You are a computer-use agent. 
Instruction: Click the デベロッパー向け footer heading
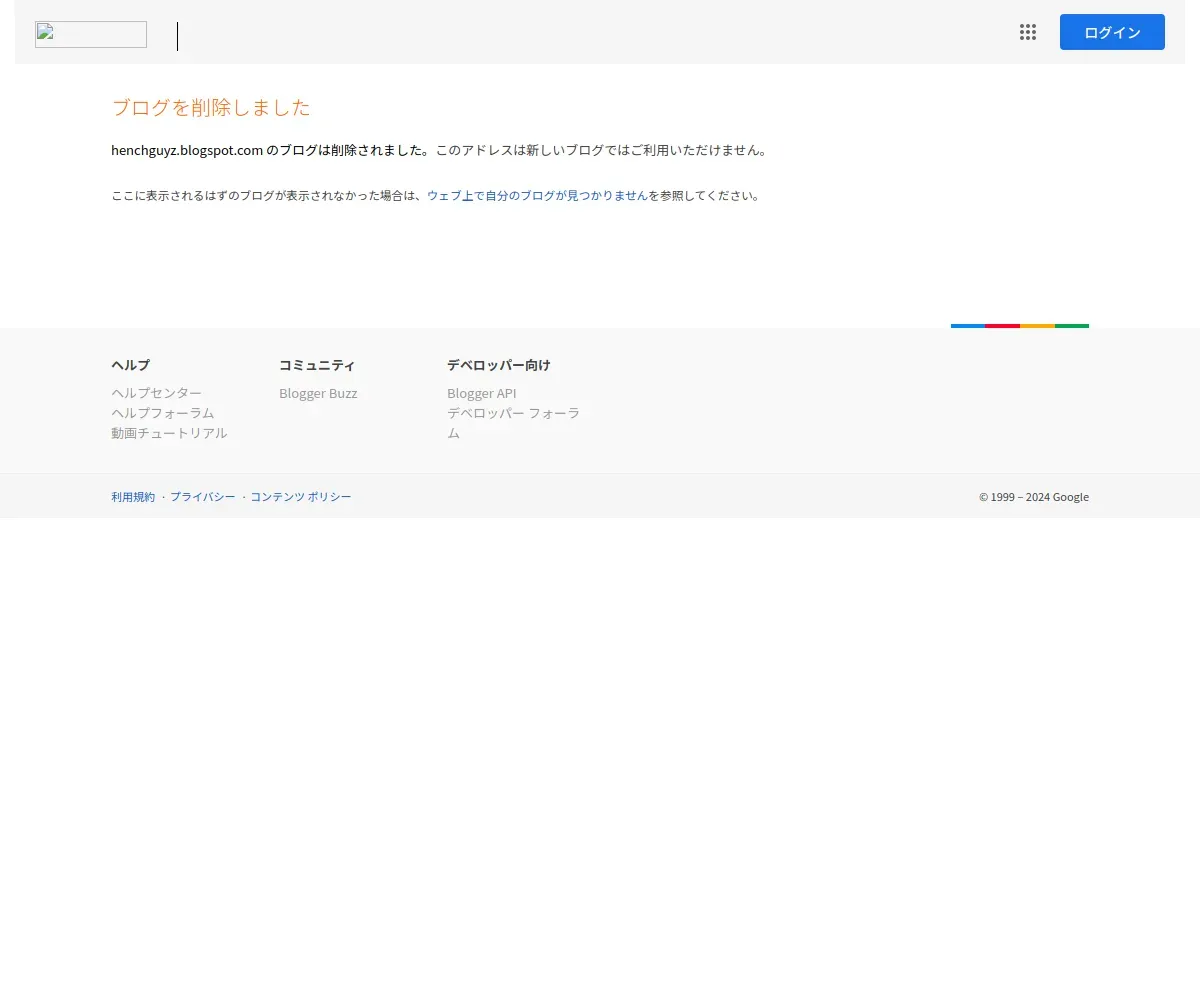[499, 365]
